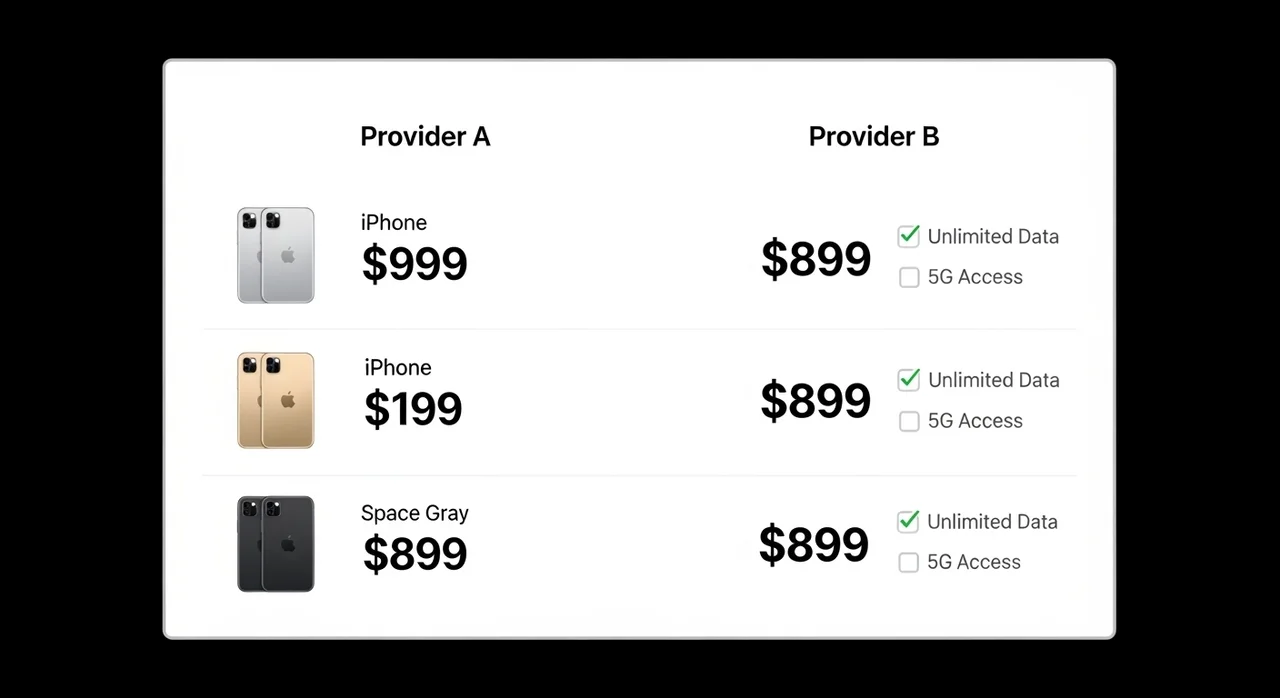Image resolution: width=1280 pixels, height=698 pixels.
Task: Select the $899 Space Gray Provider A price
Action: (x=414, y=554)
